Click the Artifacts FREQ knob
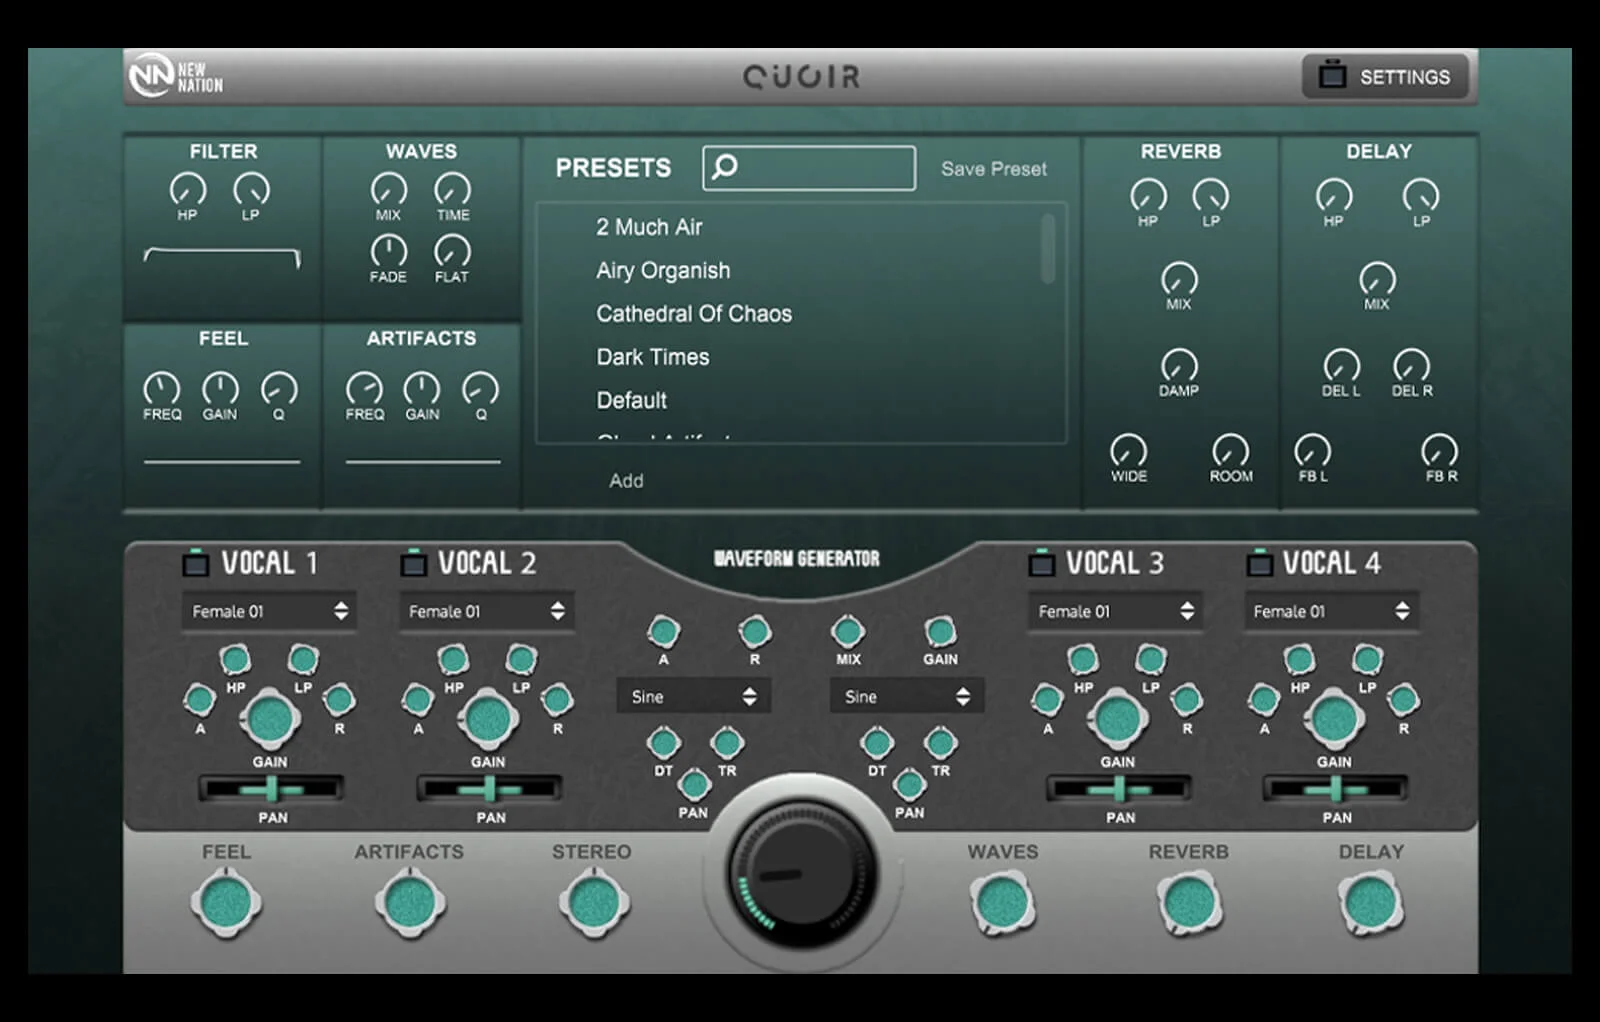This screenshot has height=1022, width=1600. [364, 388]
